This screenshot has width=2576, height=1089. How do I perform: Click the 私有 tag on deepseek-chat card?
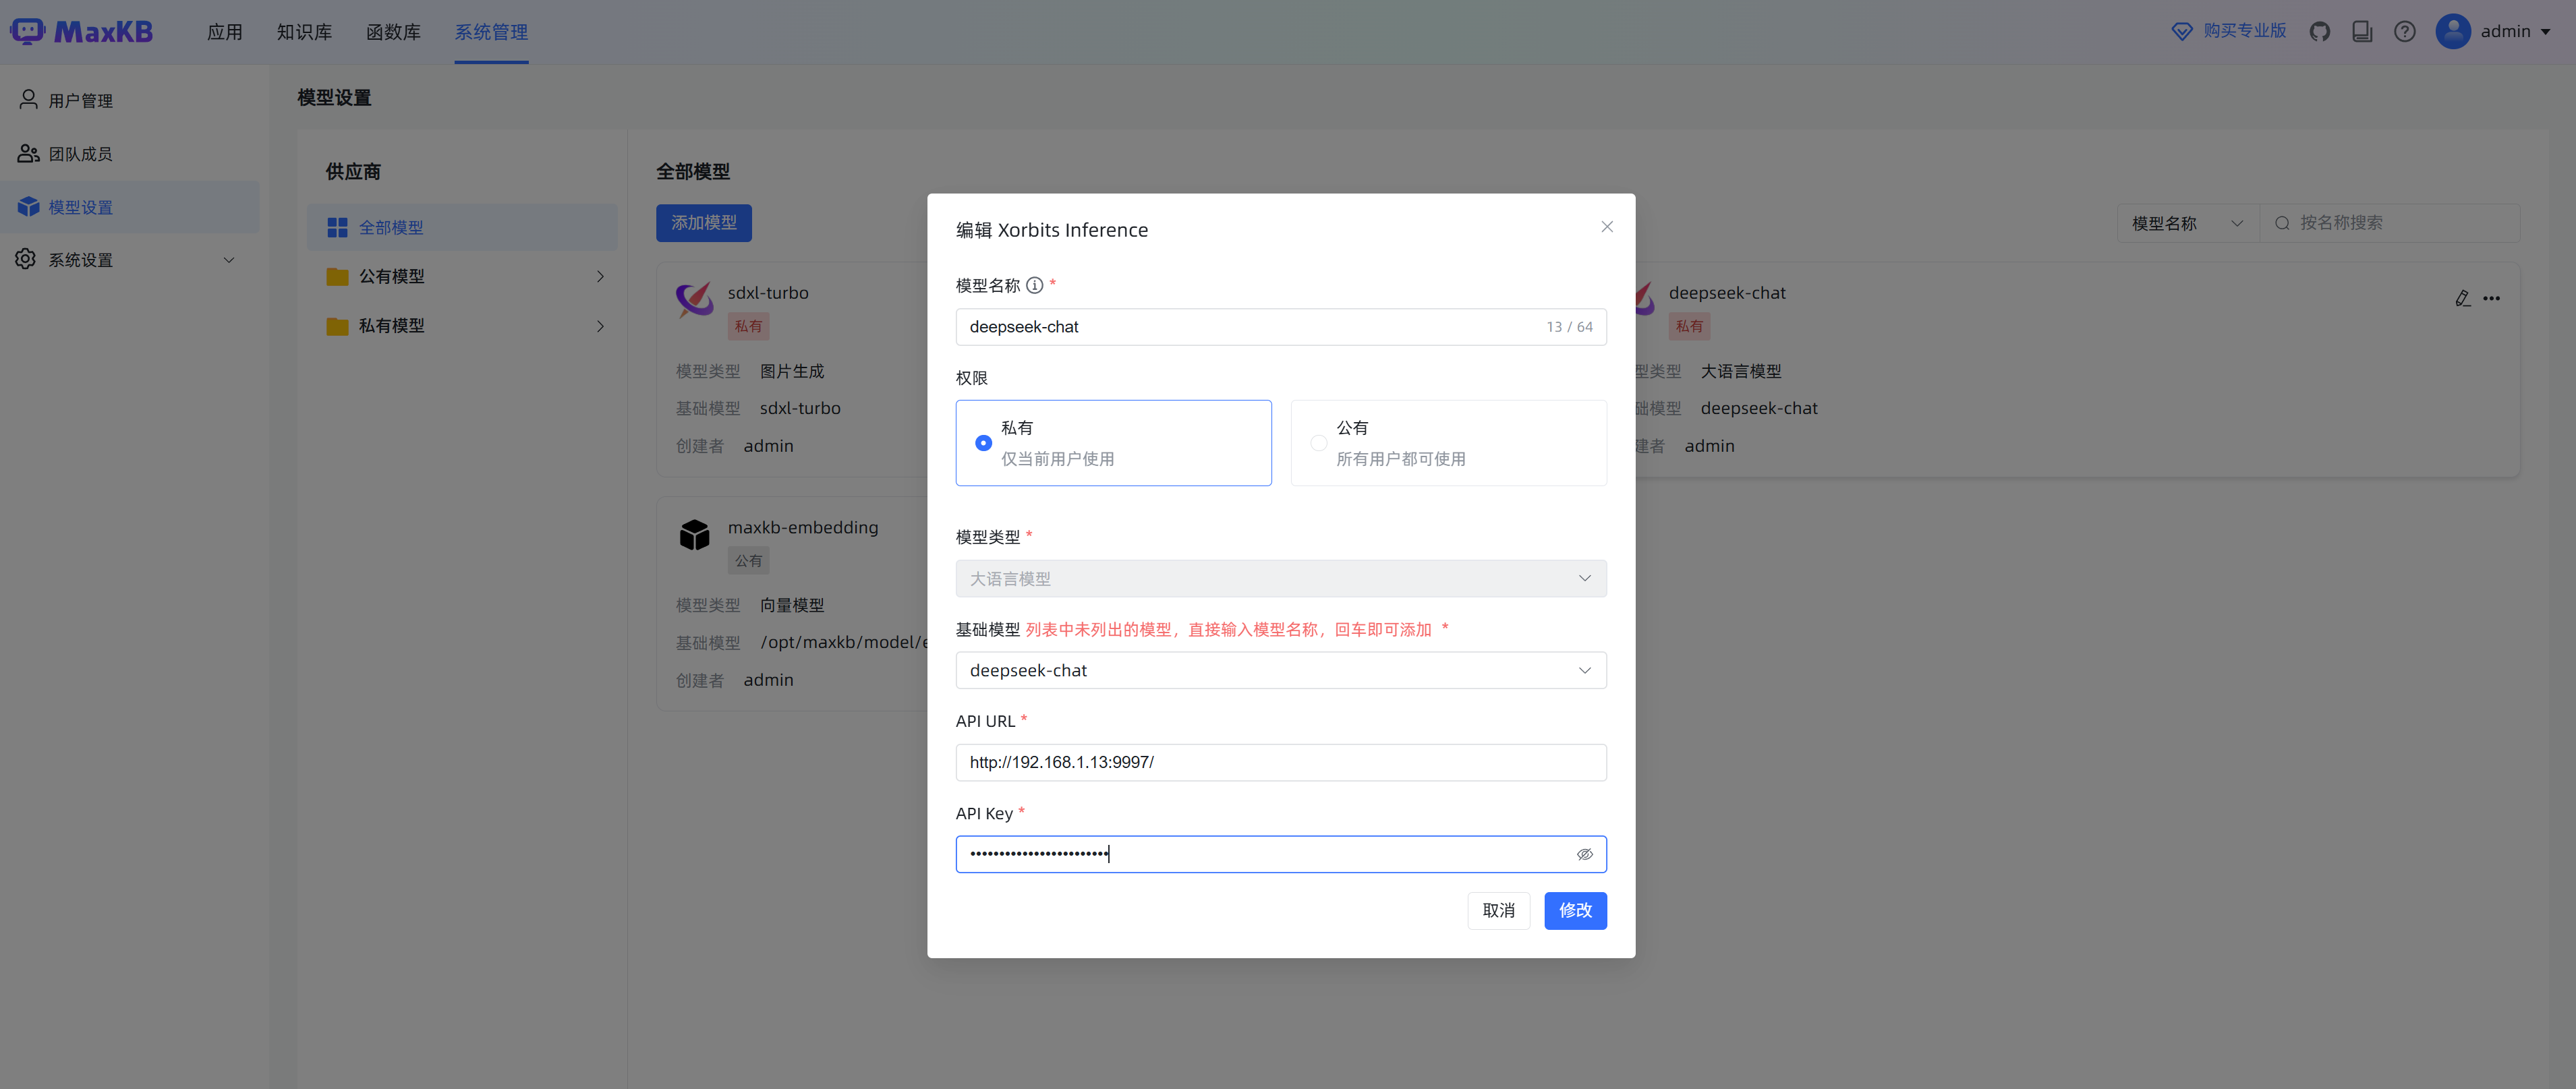click(x=1689, y=326)
